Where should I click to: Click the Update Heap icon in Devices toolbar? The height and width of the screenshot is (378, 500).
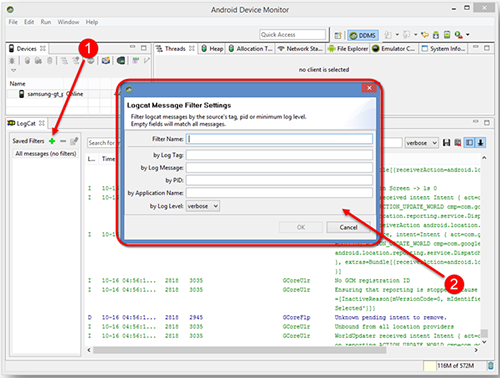27,61
